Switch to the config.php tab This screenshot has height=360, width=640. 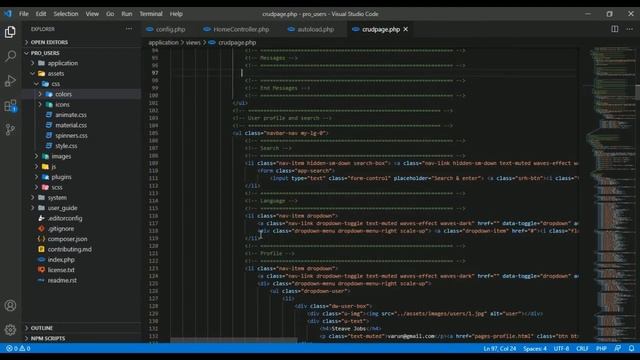169,29
